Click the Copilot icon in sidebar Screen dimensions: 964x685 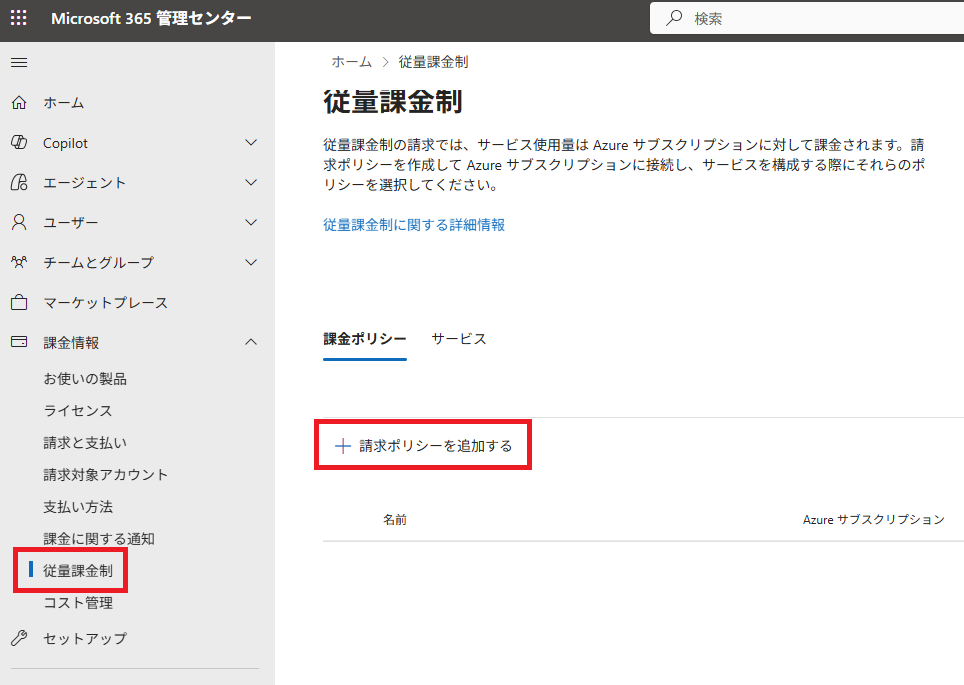click(x=19, y=143)
